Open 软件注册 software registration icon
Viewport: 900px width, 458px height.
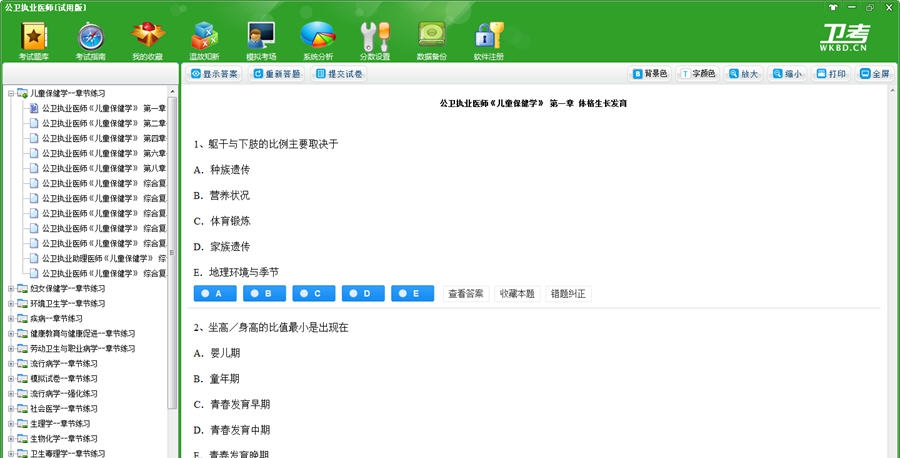488,38
